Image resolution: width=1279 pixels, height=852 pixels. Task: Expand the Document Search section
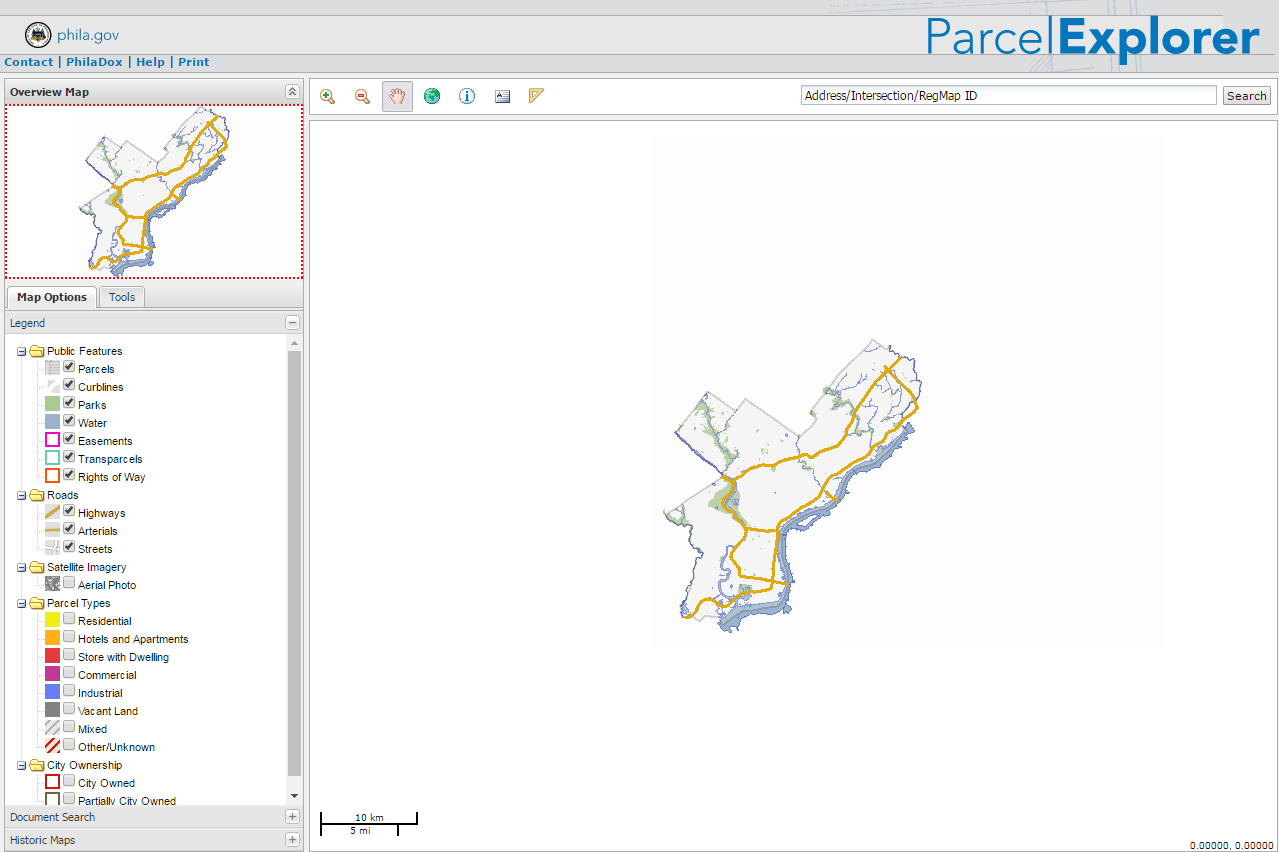pyautogui.click(x=292, y=817)
